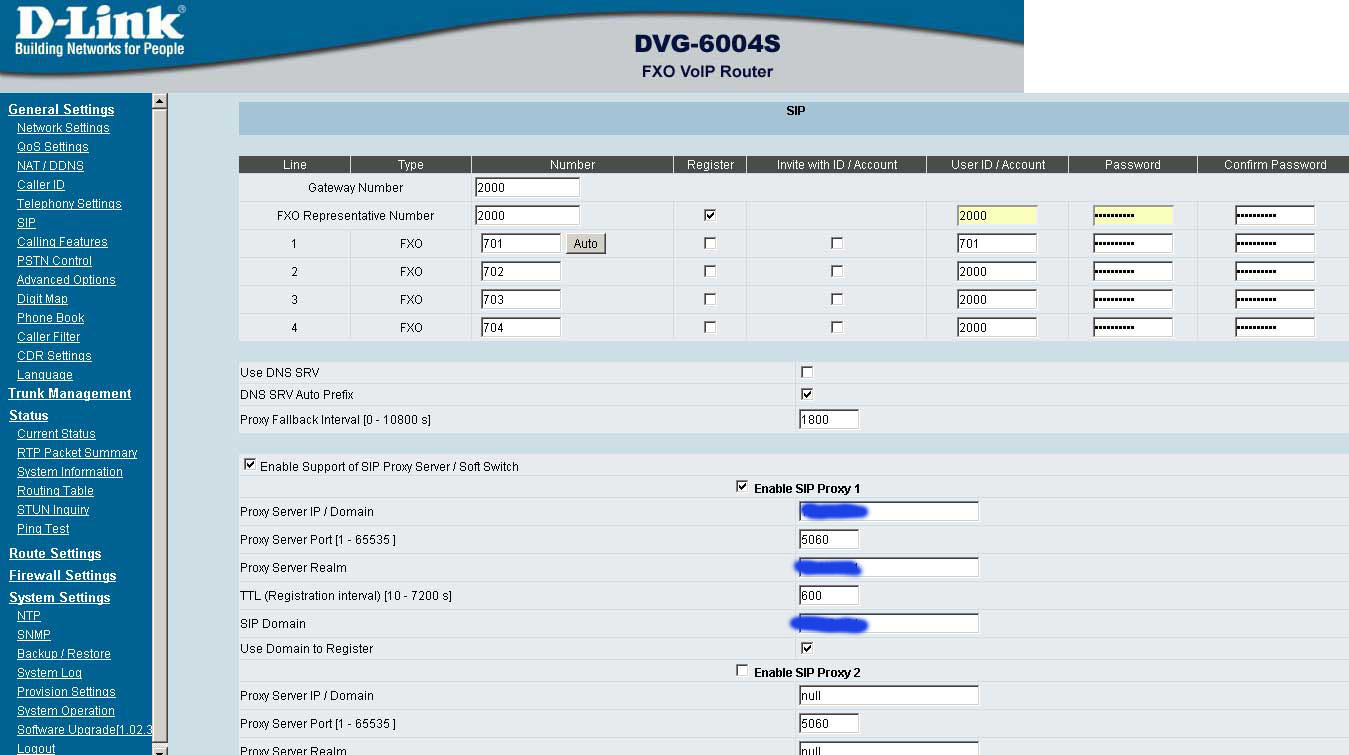Toggle Use Domain to Register checkbox
1349x755 pixels.
coord(807,648)
